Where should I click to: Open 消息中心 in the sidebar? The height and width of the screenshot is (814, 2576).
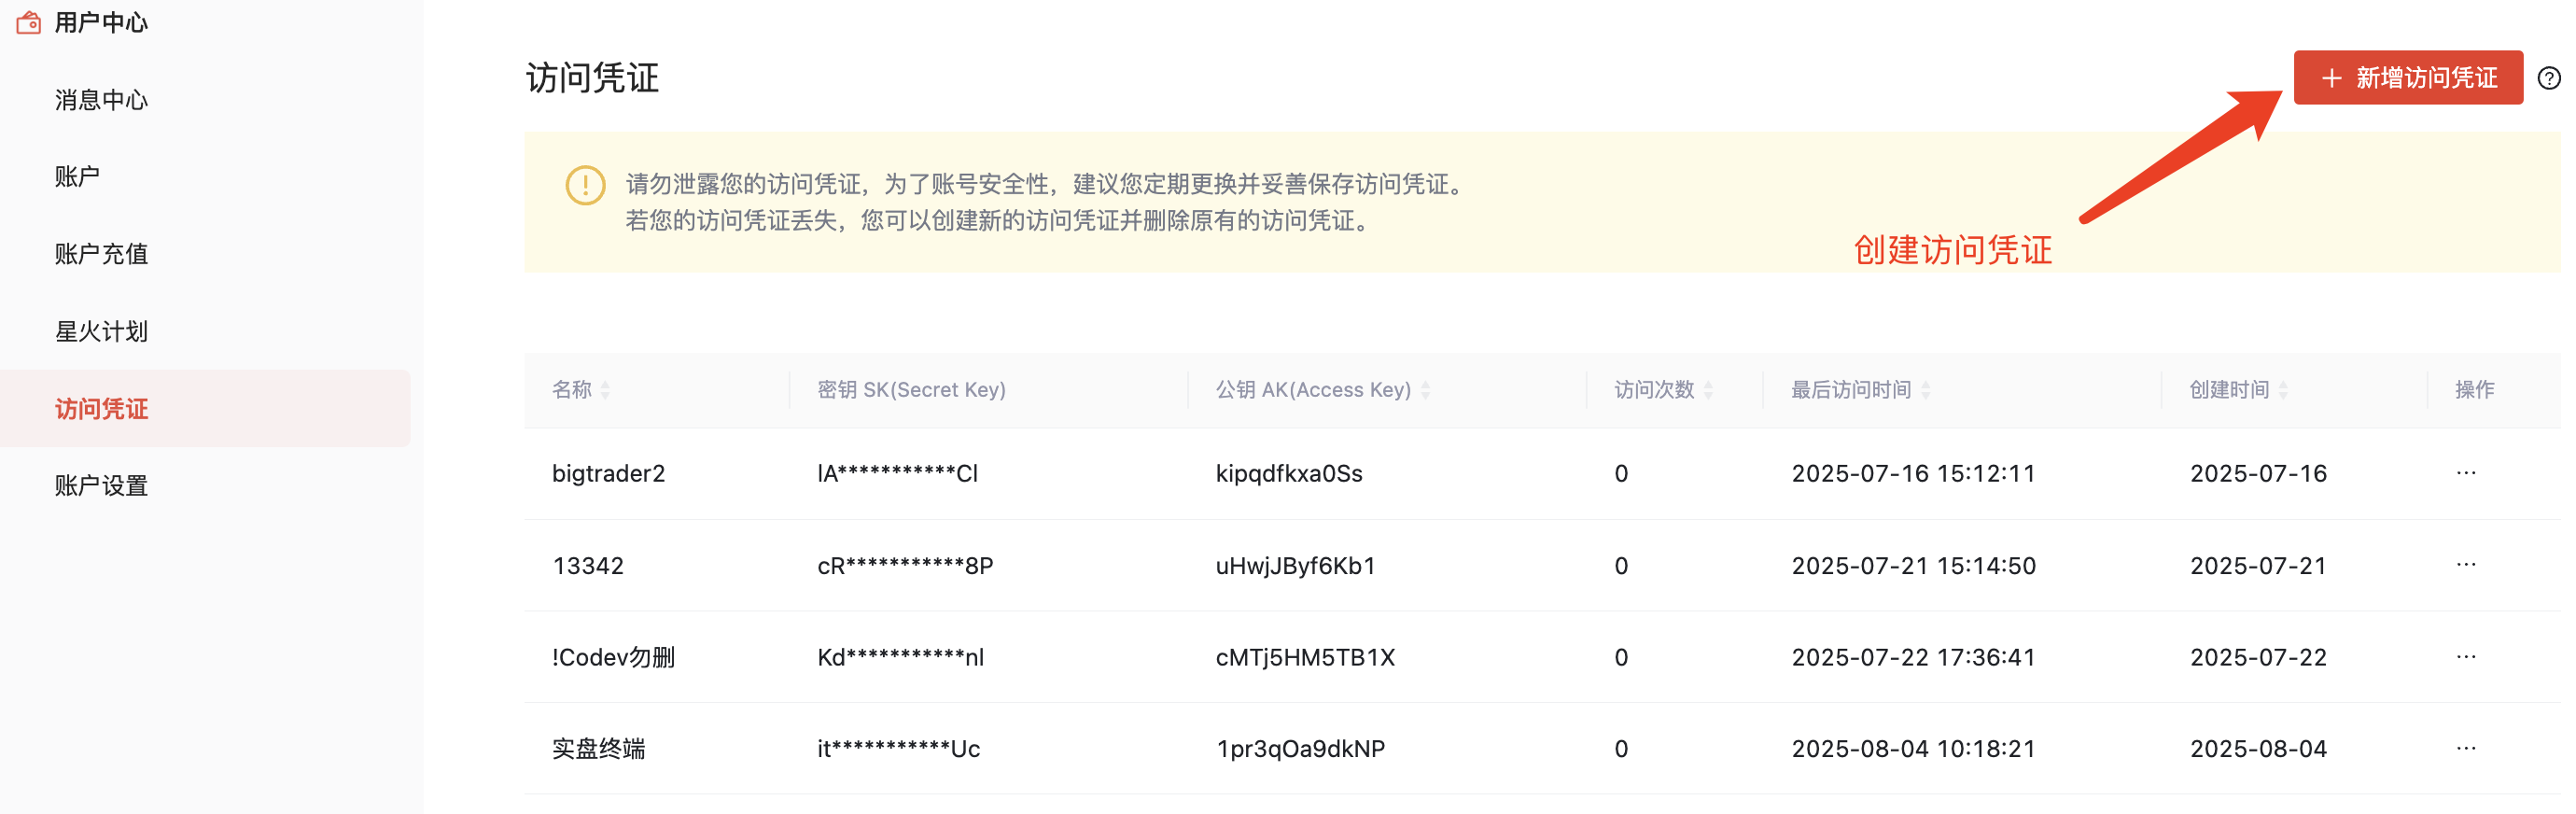point(101,100)
